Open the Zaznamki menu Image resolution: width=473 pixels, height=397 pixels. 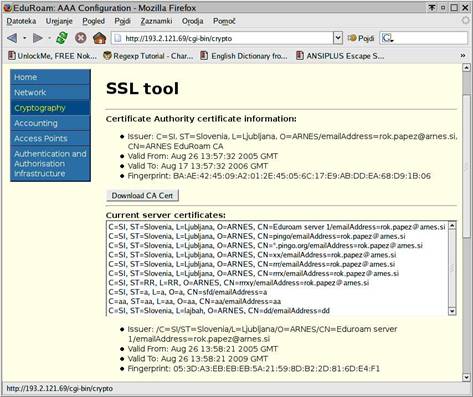point(156,21)
